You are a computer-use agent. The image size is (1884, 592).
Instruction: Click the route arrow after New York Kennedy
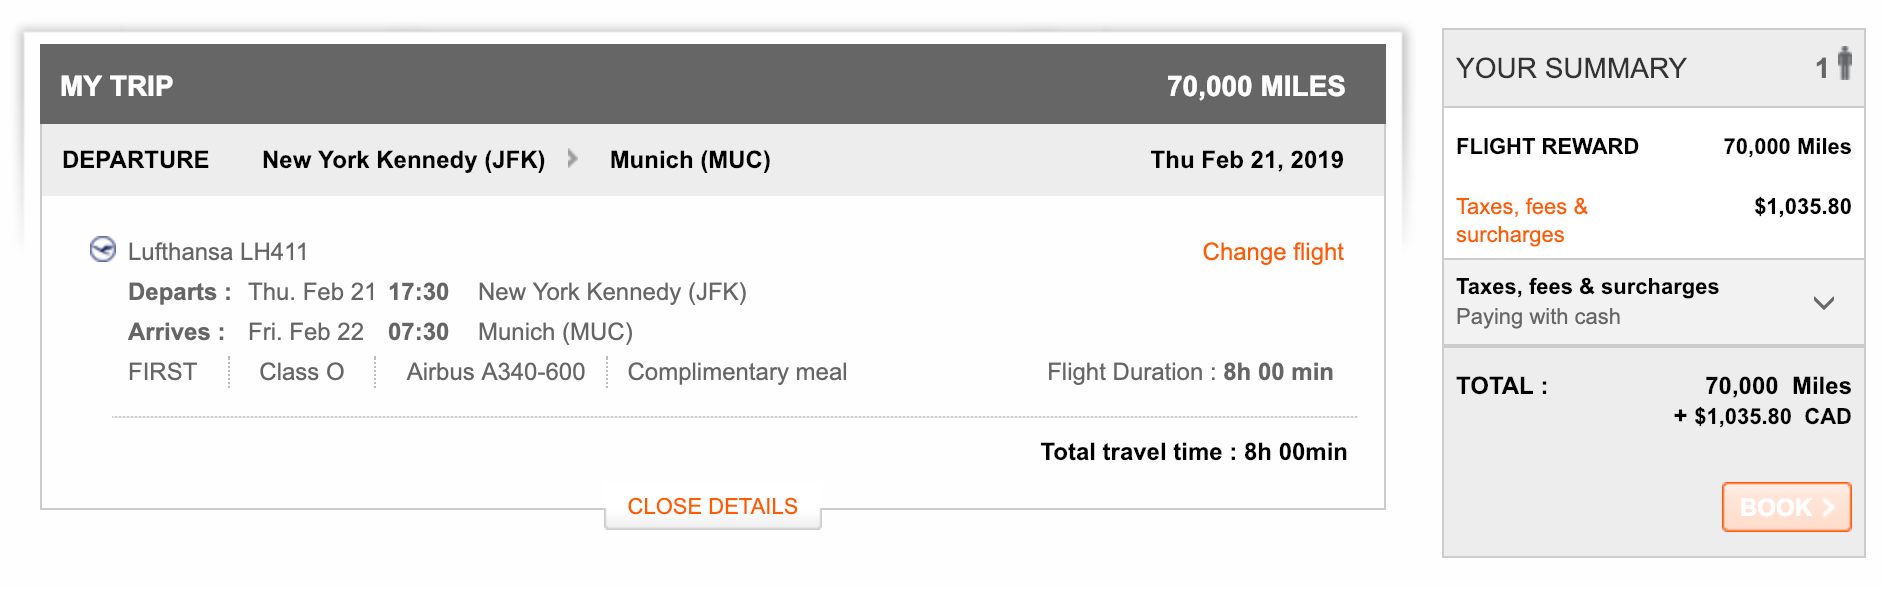572,158
